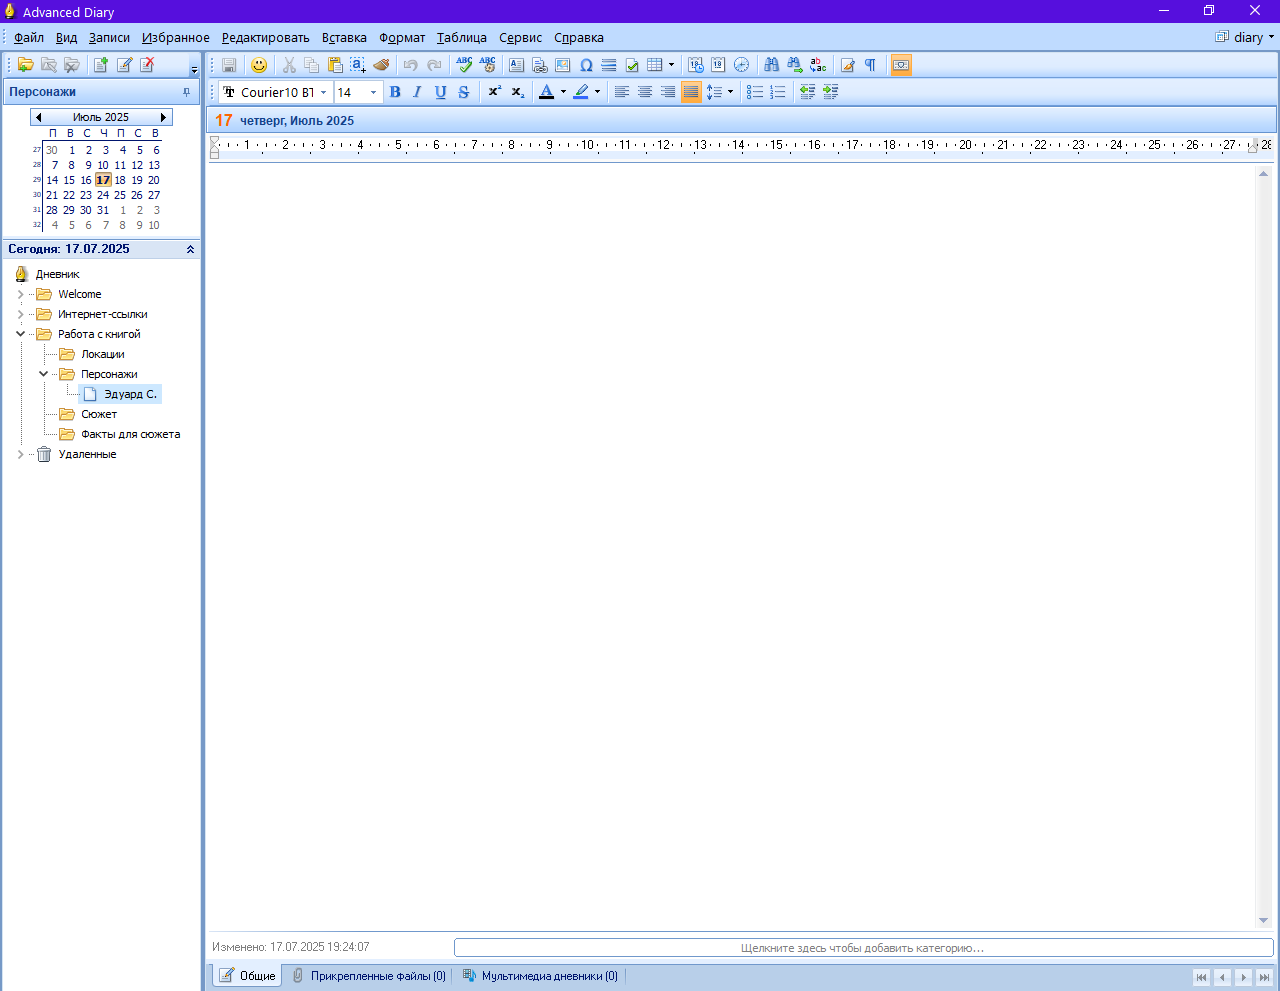Toggle justify text alignment
Image resolution: width=1280 pixels, height=991 pixels.
[691, 92]
